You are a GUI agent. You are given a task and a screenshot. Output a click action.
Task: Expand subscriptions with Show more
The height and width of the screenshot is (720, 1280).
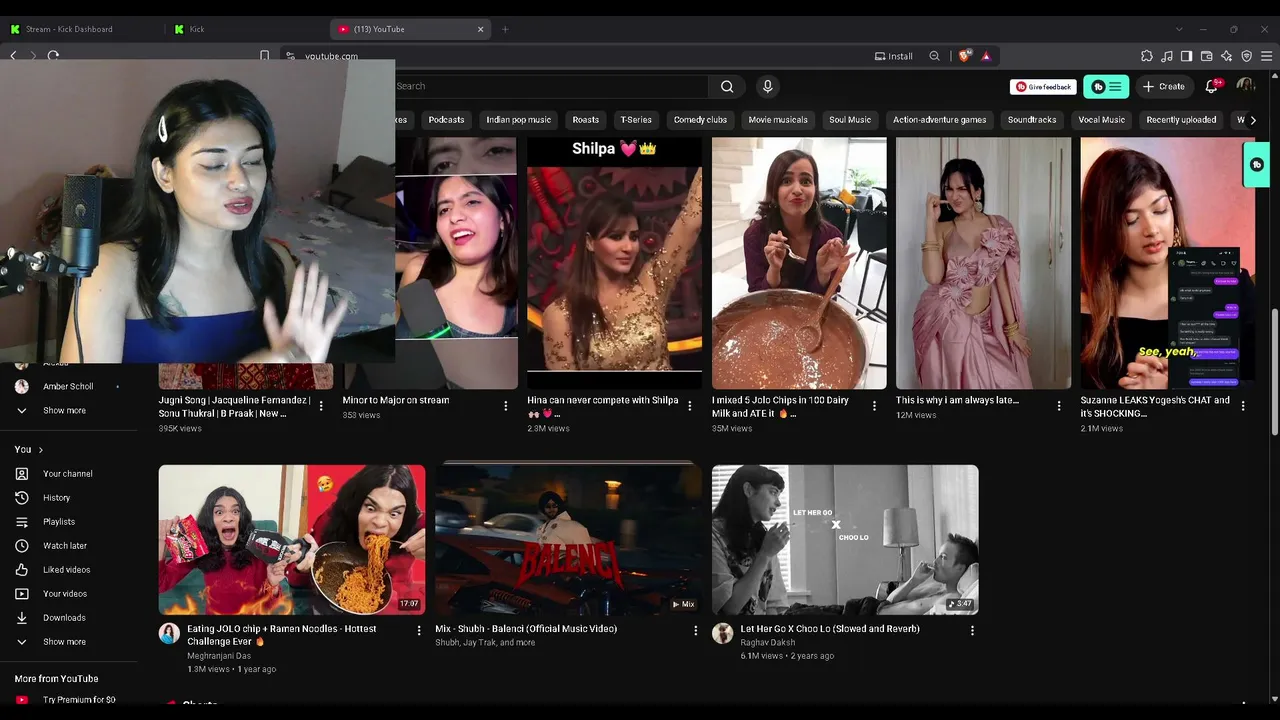point(64,411)
